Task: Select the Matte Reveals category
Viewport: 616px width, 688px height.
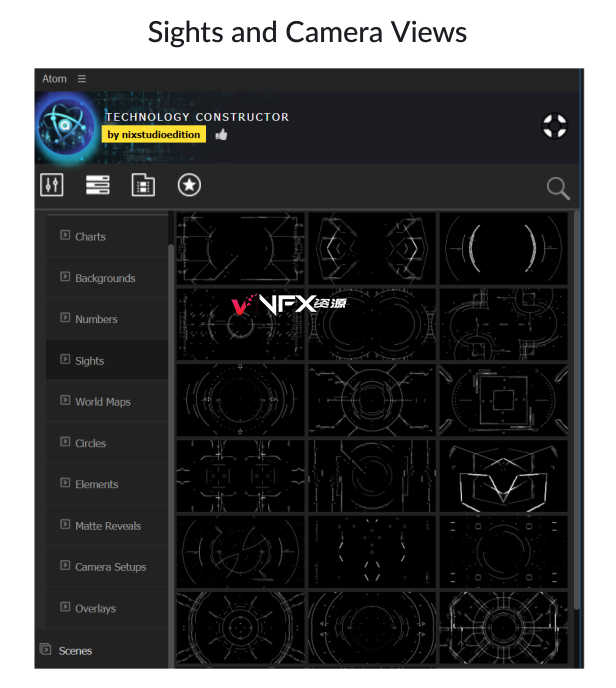Action: coord(107,525)
